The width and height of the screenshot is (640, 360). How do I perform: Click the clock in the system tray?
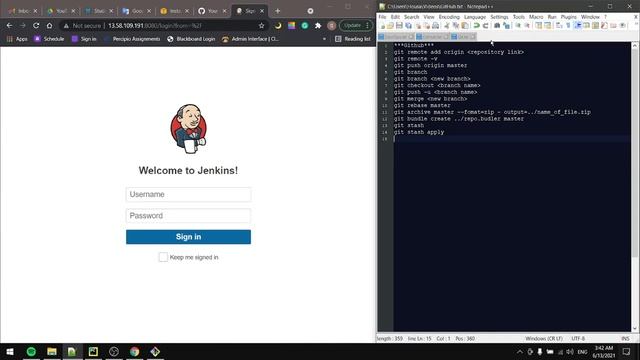(x=604, y=351)
